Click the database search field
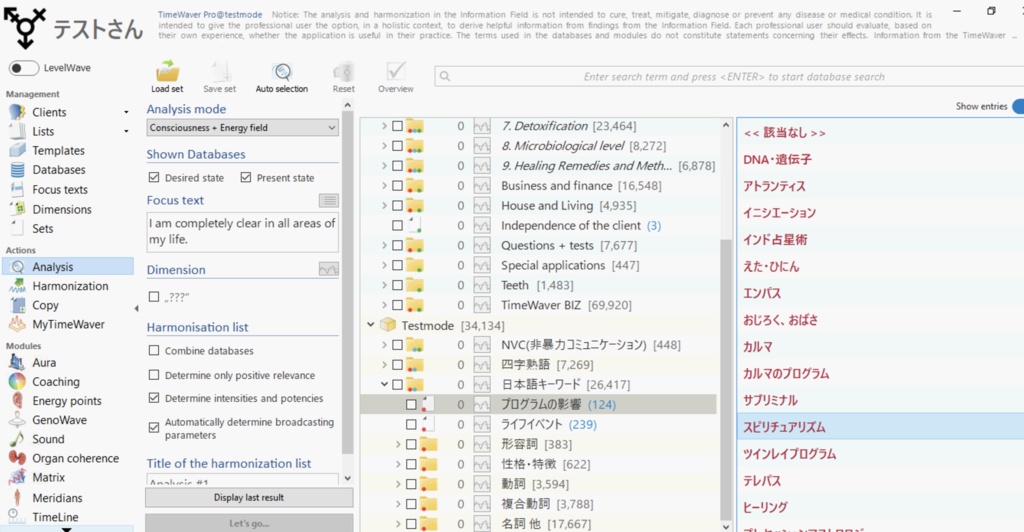Image resolution: width=1024 pixels, height=532 pixels. click(728, 76)
